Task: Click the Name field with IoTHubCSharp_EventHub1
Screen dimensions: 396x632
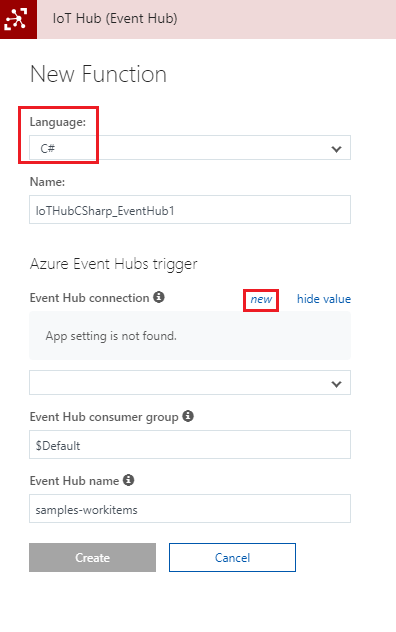Action: pyautogui.click(x=190, y=210)
